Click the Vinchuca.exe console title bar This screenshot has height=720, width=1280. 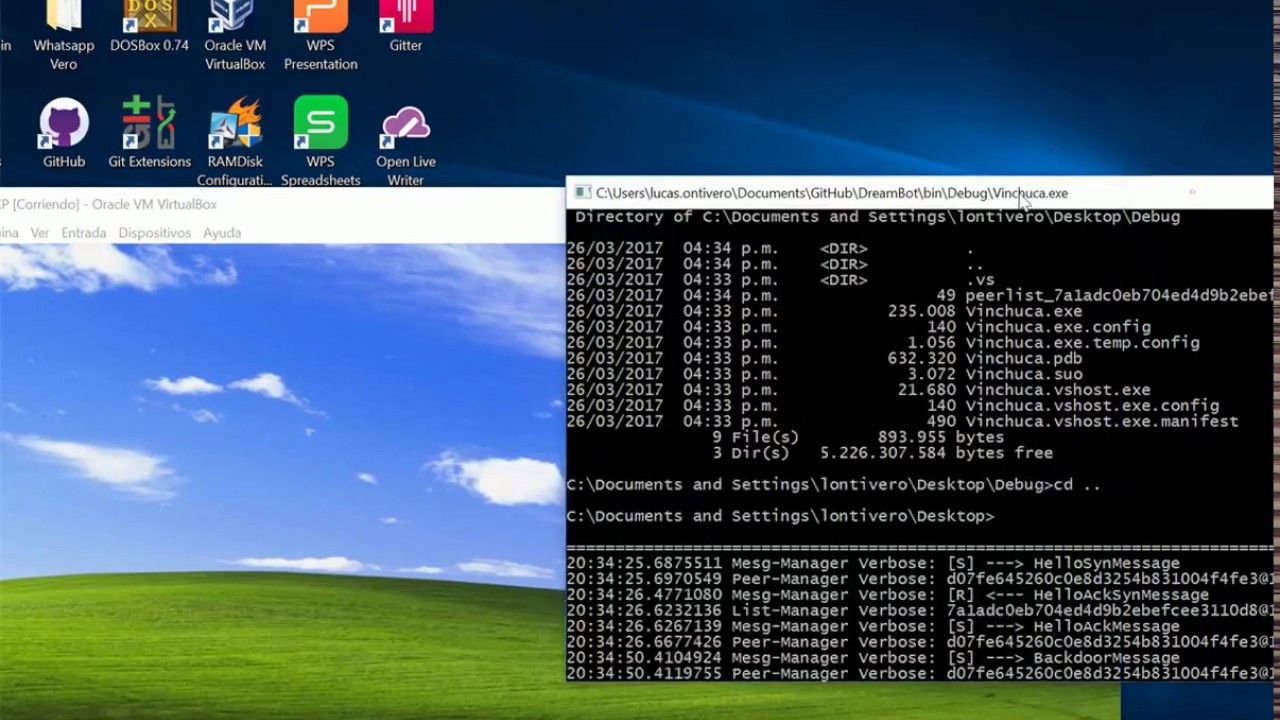click(x=919, y=193)
